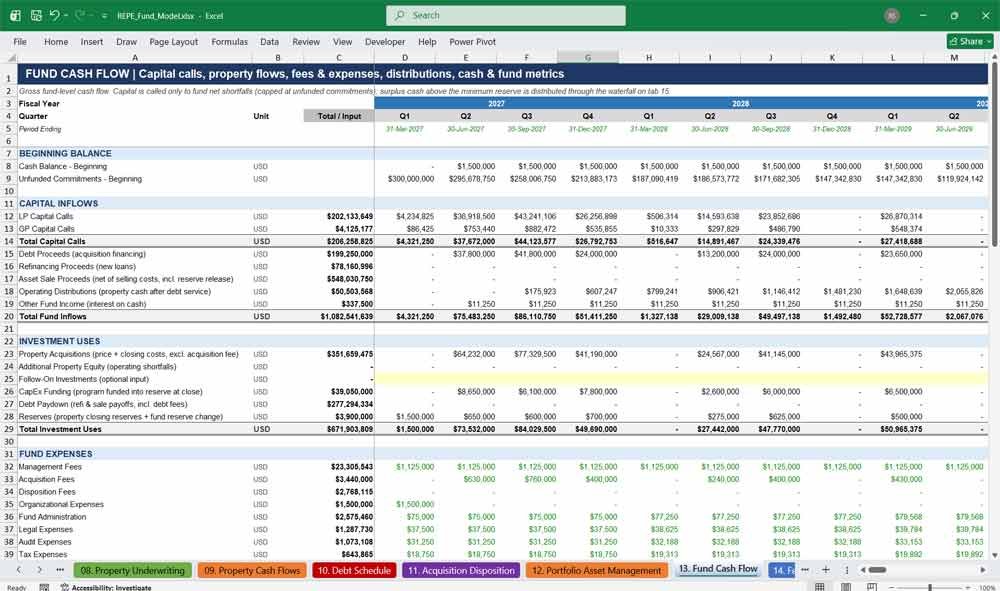Switch to 10. Debt Schedule sheet tab

pos(354,571)
